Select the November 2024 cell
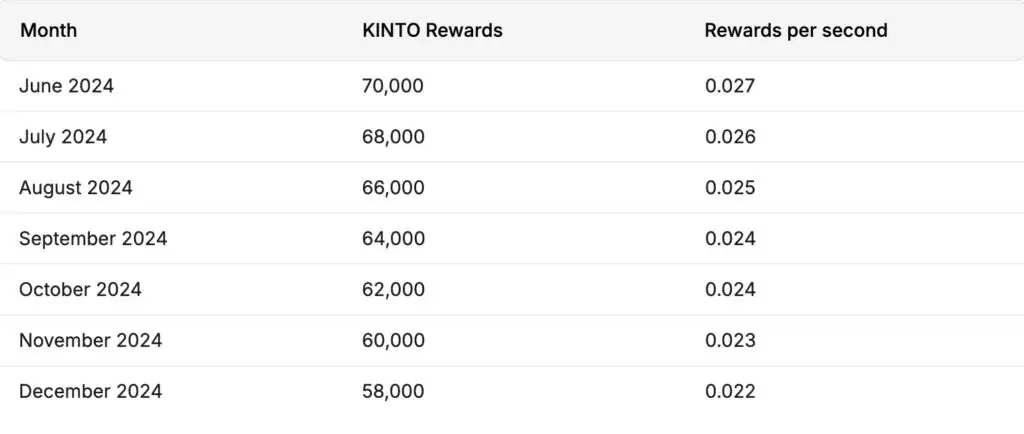This screenshot has width=1024, height=434. (x=90, y=341)
